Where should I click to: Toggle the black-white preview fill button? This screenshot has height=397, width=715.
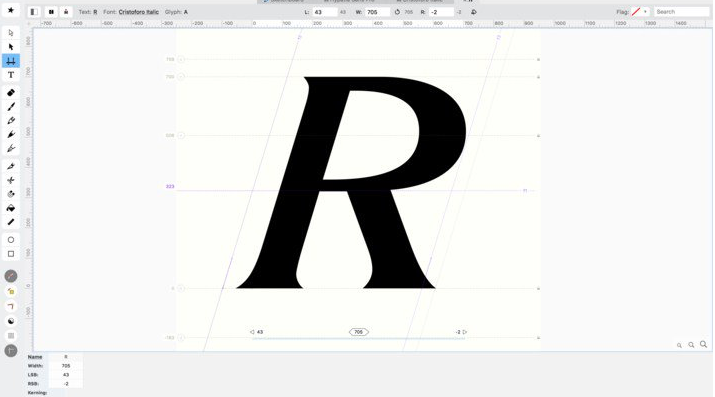pos(11,321)
